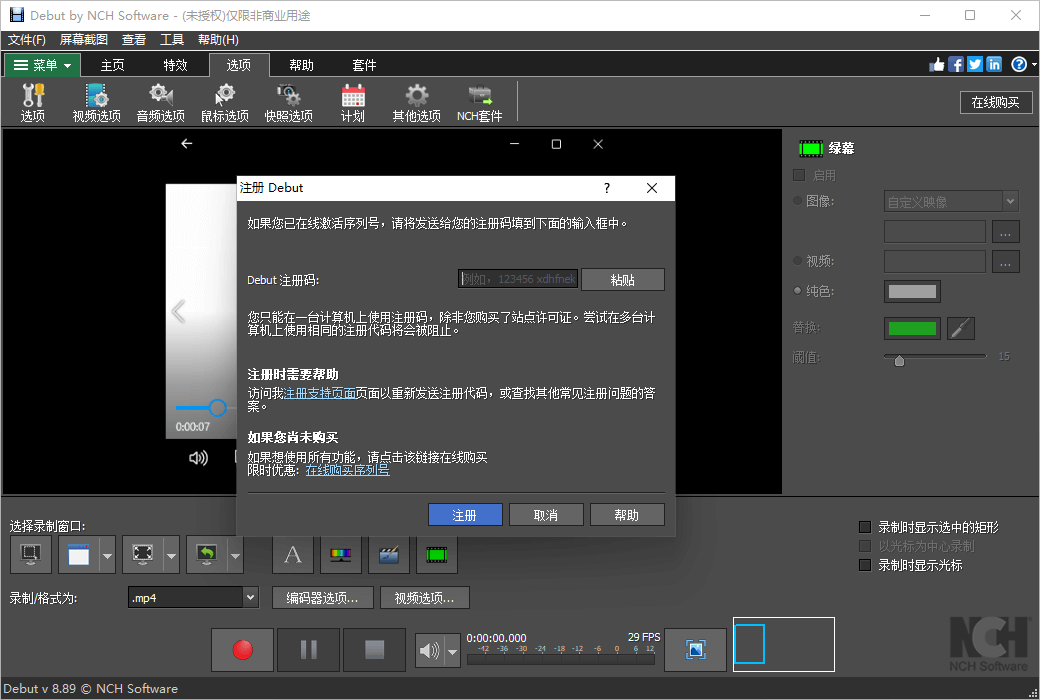The height and width of the screenshot is (700, 1040).
Task: Open 音频选项 in the toolbar
Action: coord(161,103)
